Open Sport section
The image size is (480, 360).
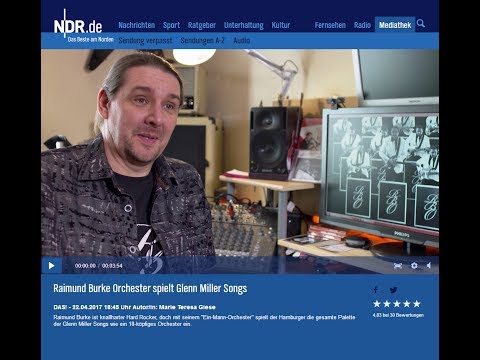[171, 25]
